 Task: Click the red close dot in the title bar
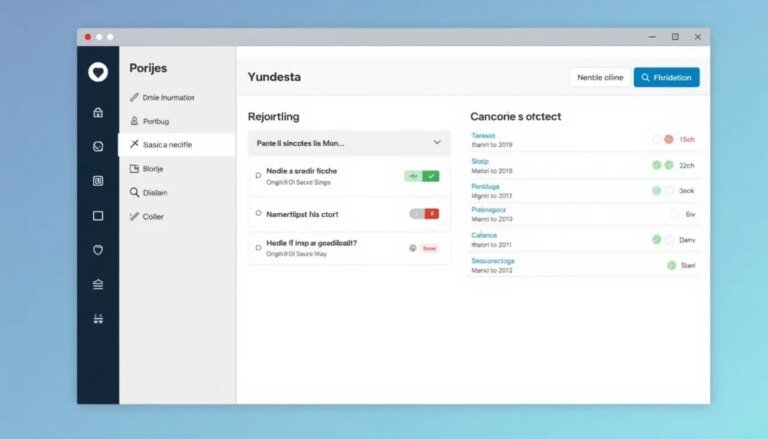(x=88, y=37)
